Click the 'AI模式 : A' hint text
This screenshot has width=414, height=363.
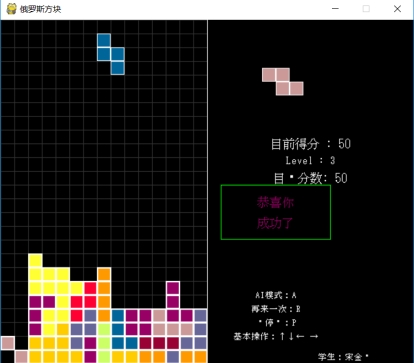pos(276,295)
